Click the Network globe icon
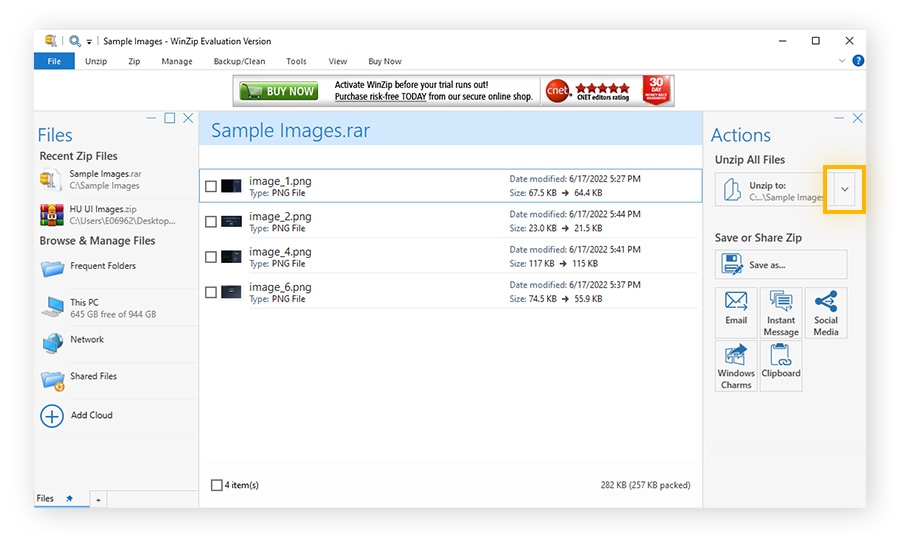900x543 pixels. click(x=53, y=343)
